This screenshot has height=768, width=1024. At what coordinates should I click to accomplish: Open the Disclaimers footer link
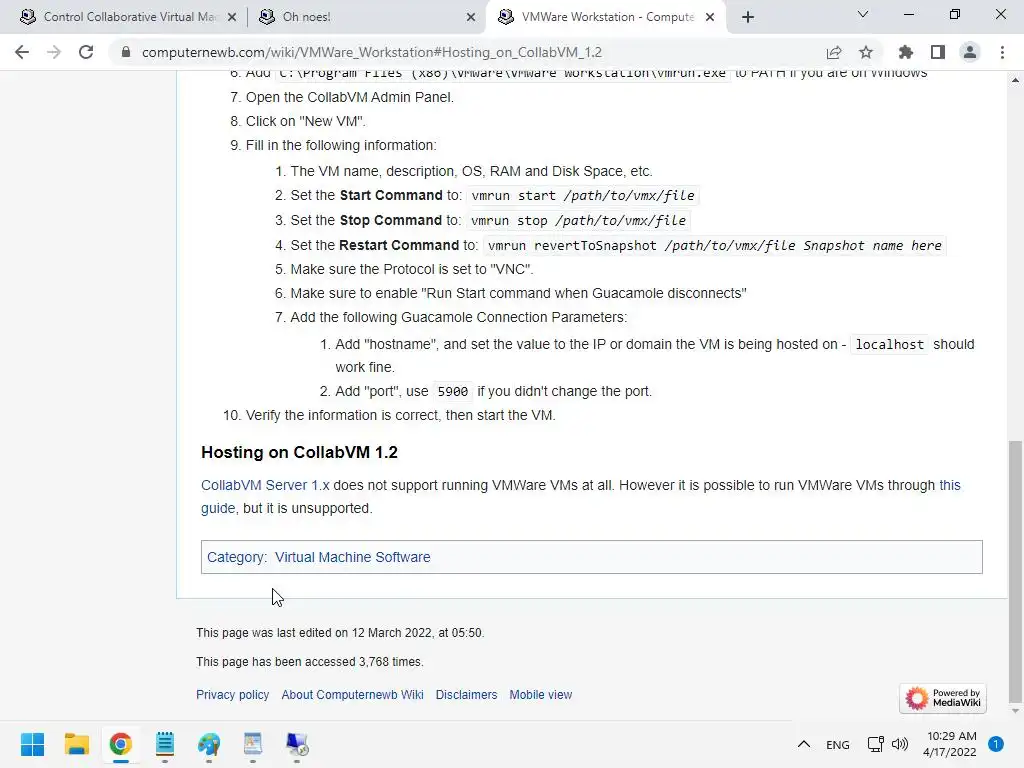466,695
